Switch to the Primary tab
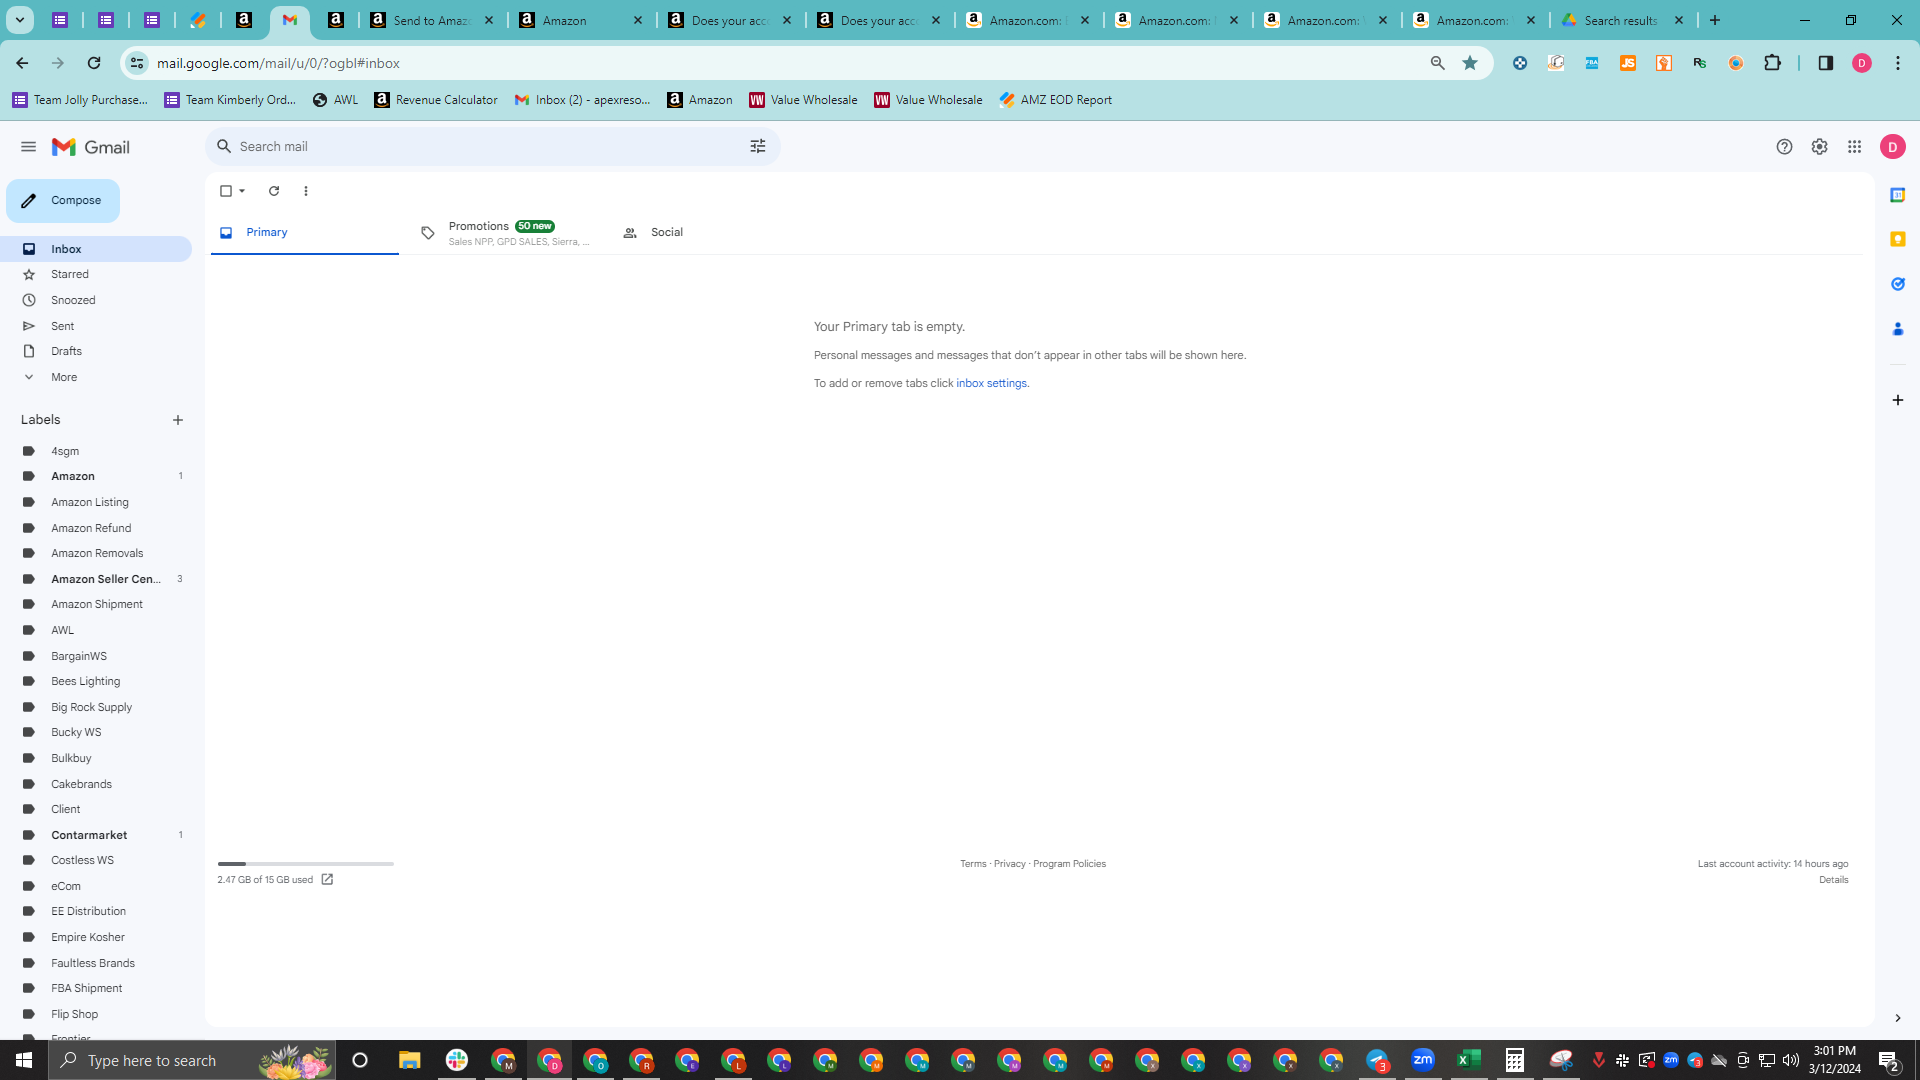This screenshot has width=1920, height=1080. tap(304, 233)
